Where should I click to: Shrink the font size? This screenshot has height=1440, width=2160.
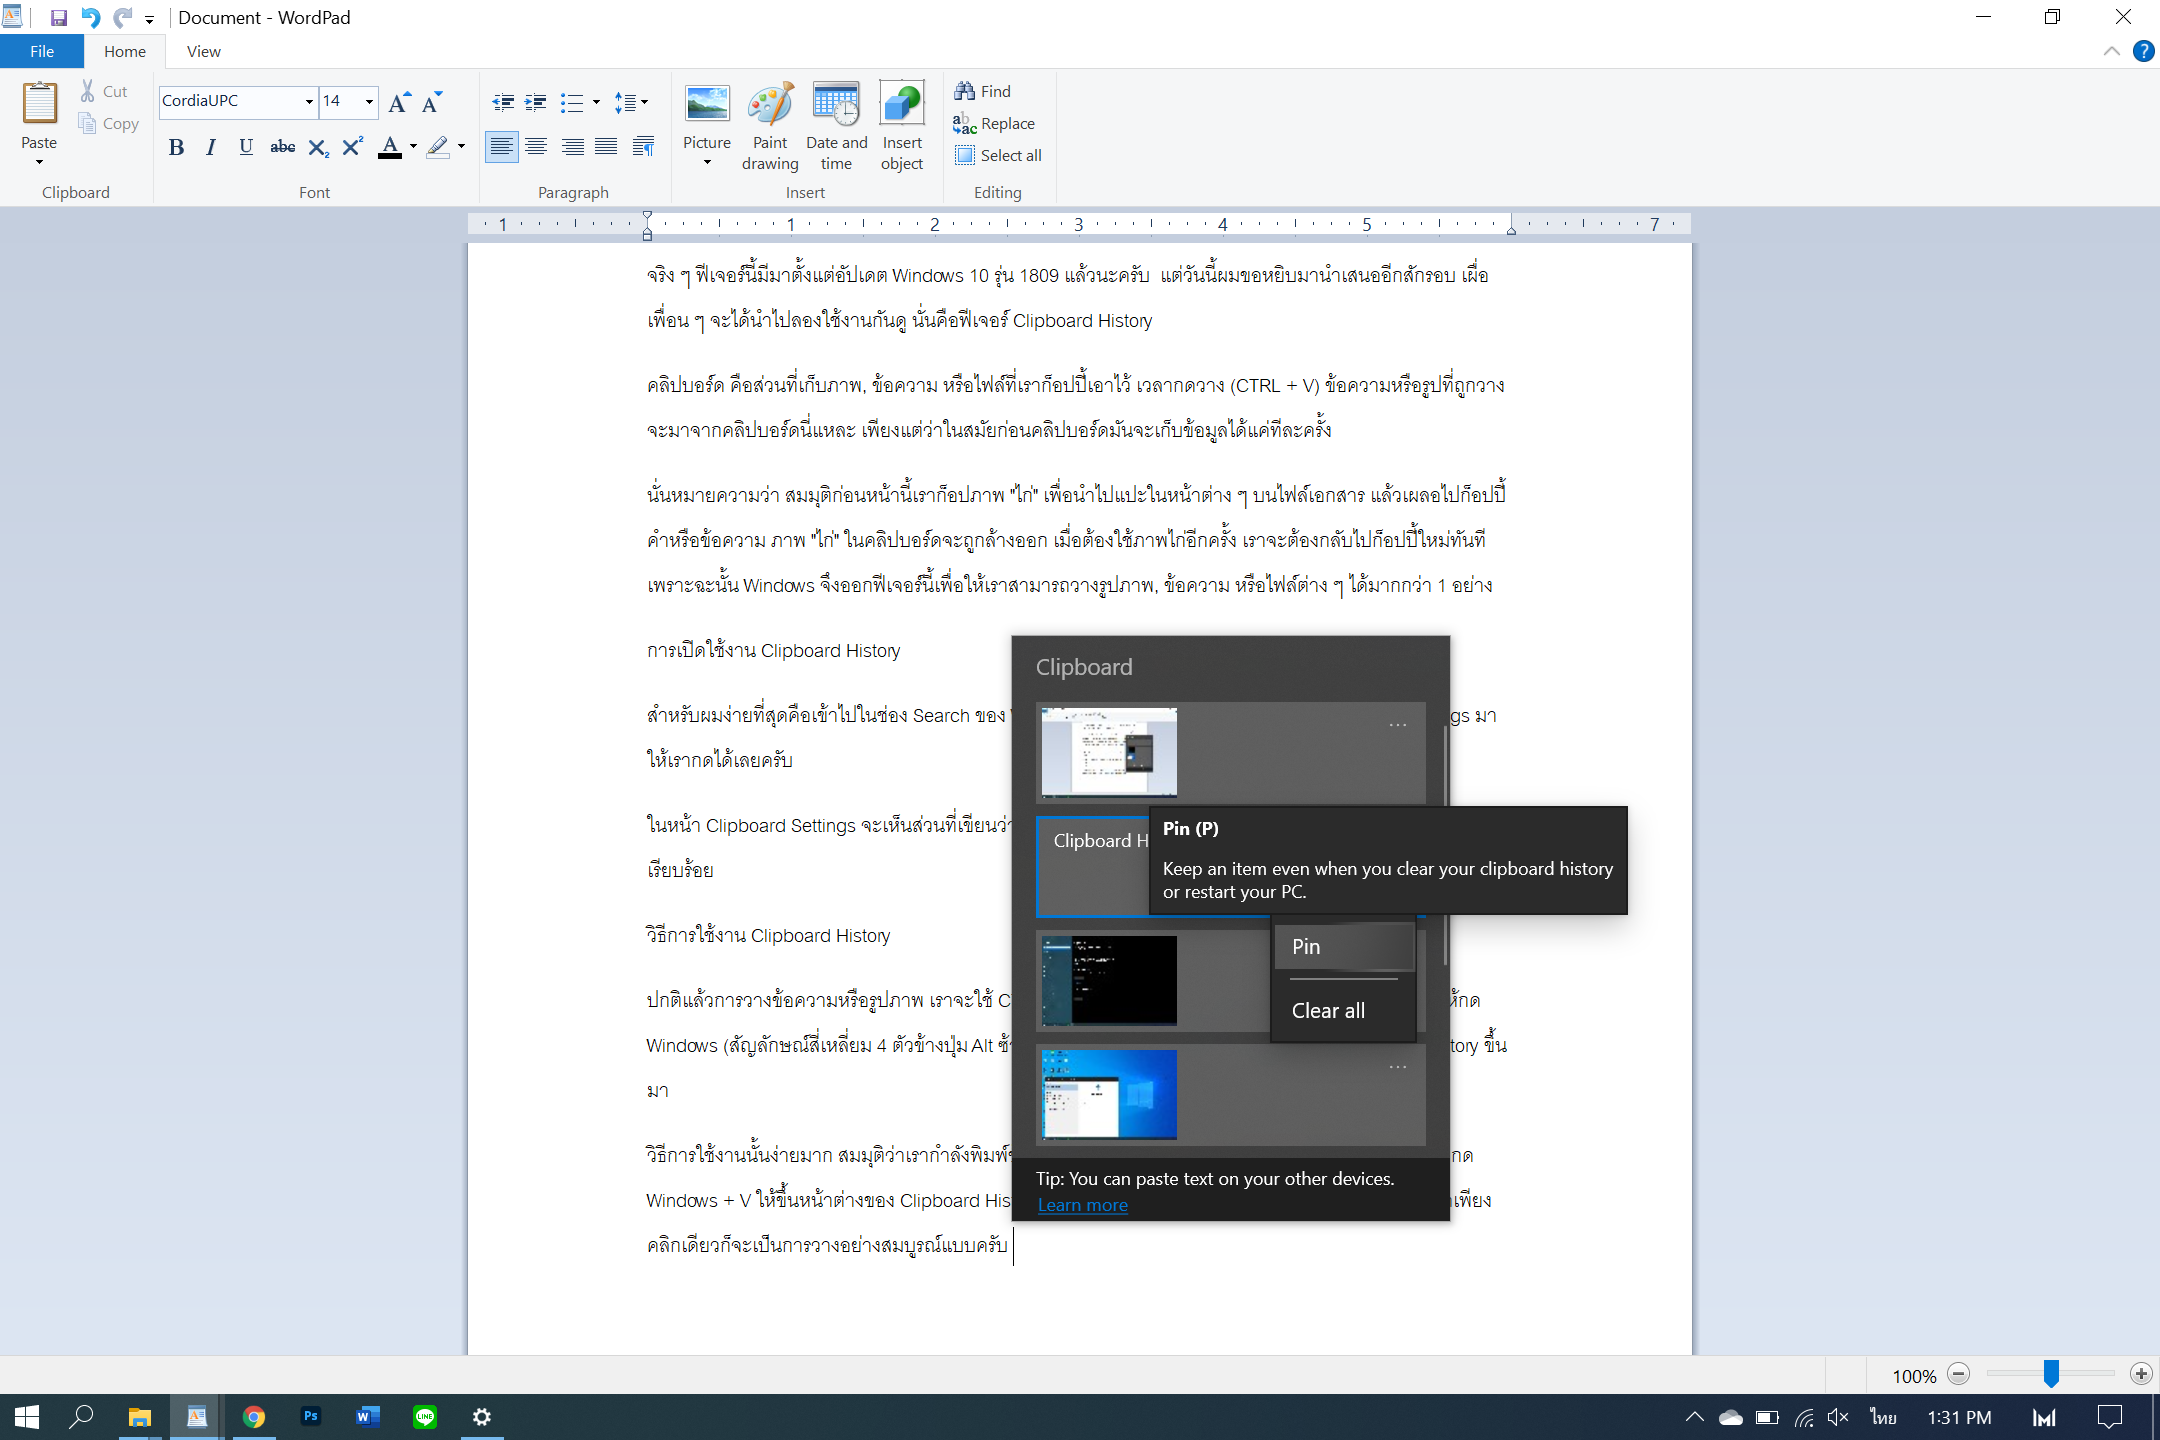click(432, 101)
